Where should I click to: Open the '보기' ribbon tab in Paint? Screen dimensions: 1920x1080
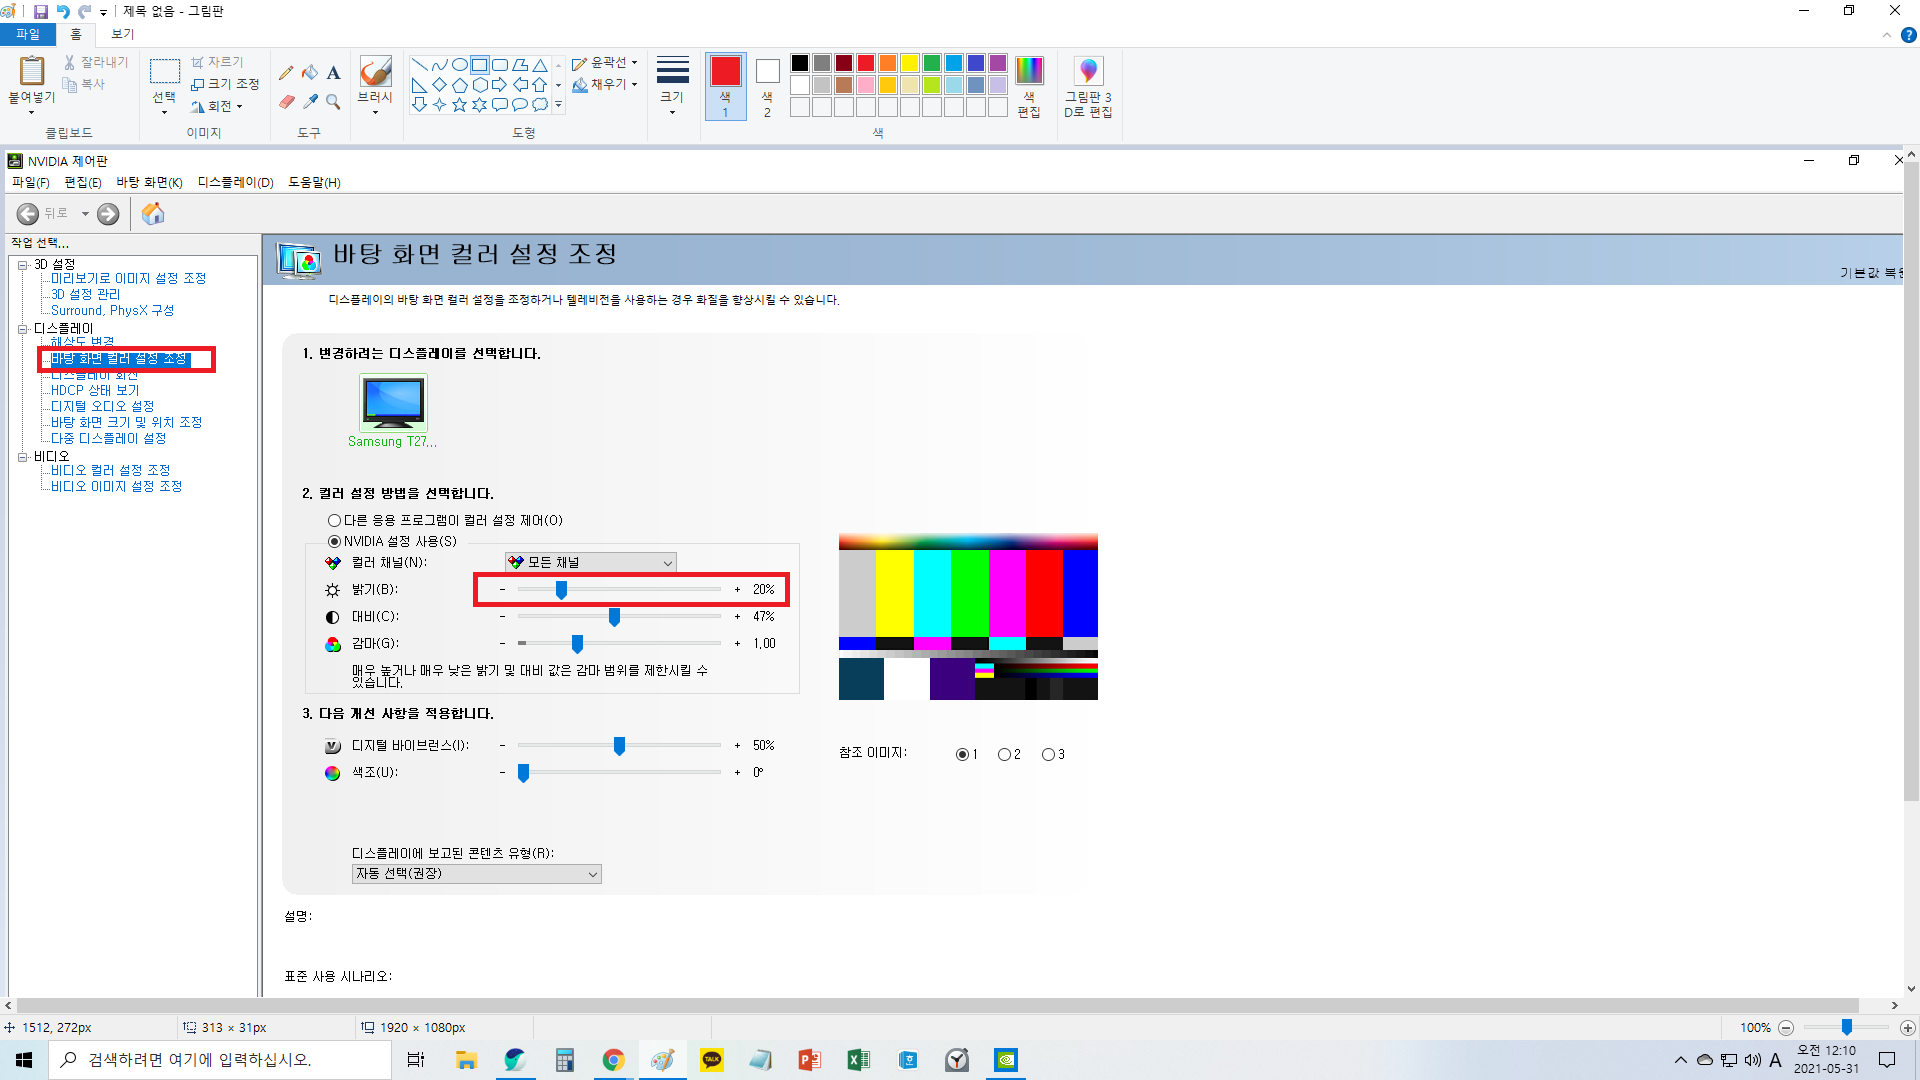[122, 34]
